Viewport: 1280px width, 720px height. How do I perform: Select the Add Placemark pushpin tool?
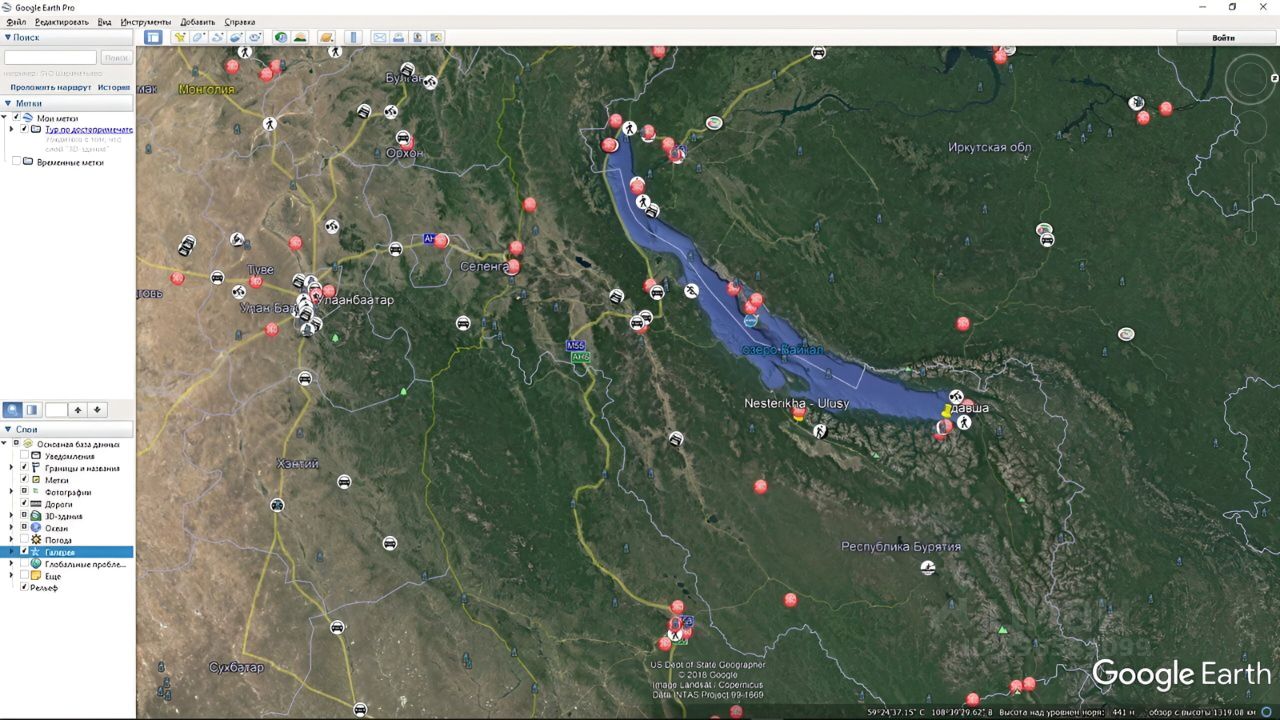click(x=180, y=37)
